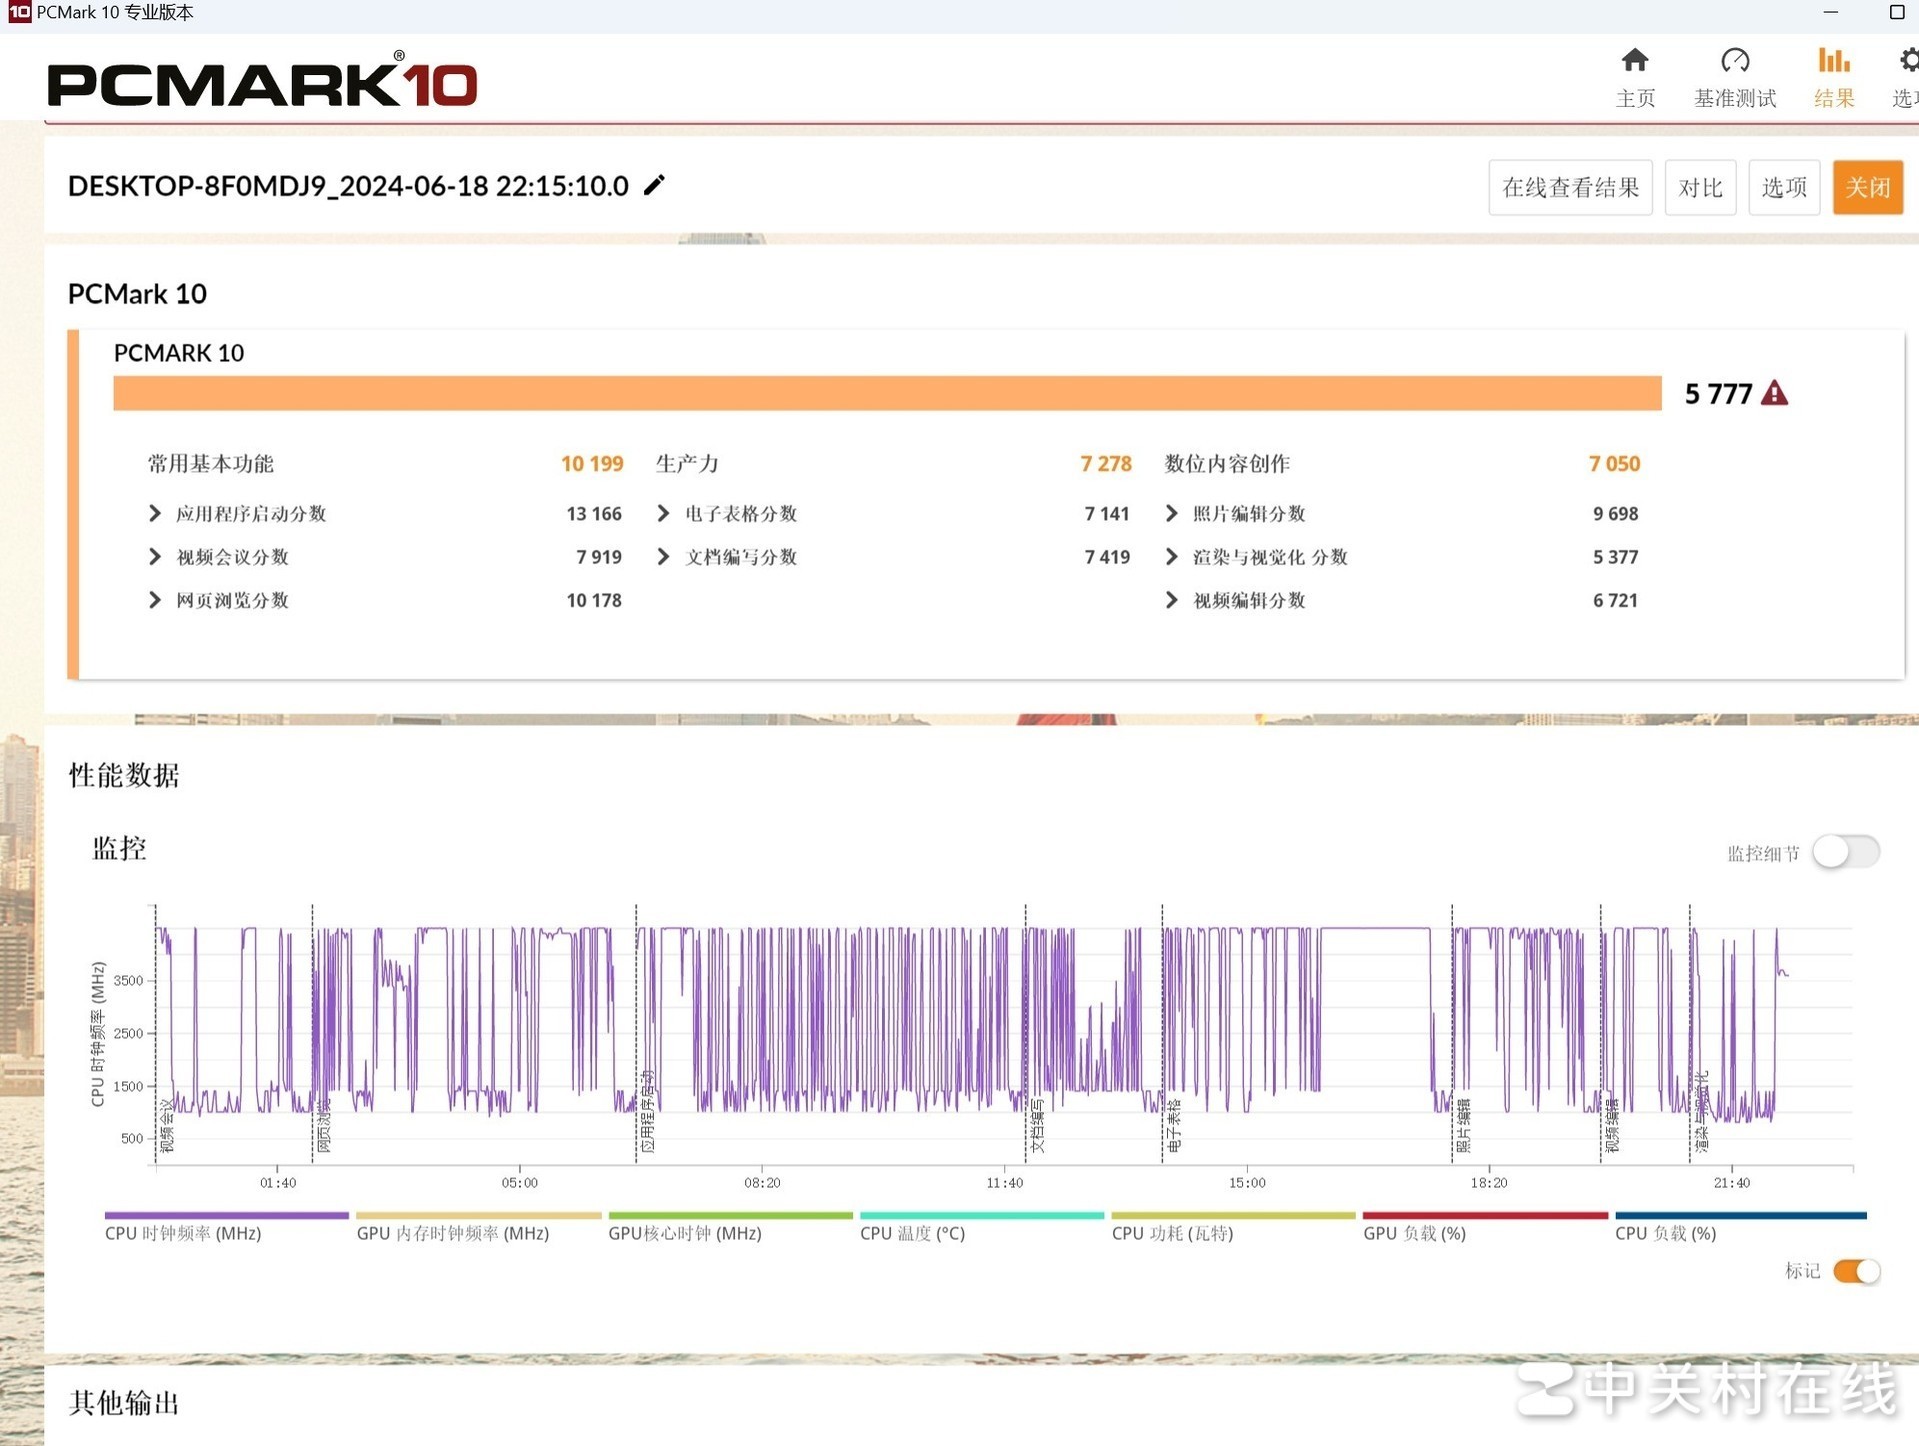Expand 电子表格分数 details
1919x1446 pixels.
(x=663, y=513)
